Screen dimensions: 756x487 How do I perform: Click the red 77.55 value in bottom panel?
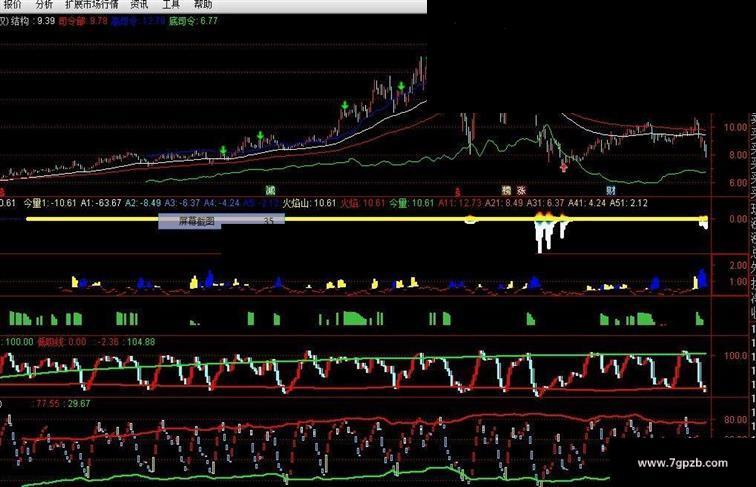coord(48,404)
